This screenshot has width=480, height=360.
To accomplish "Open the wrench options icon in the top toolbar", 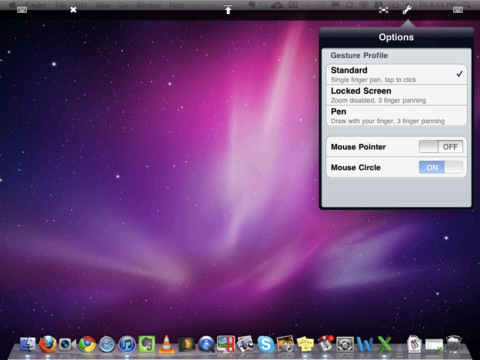I will pos(407,10).
